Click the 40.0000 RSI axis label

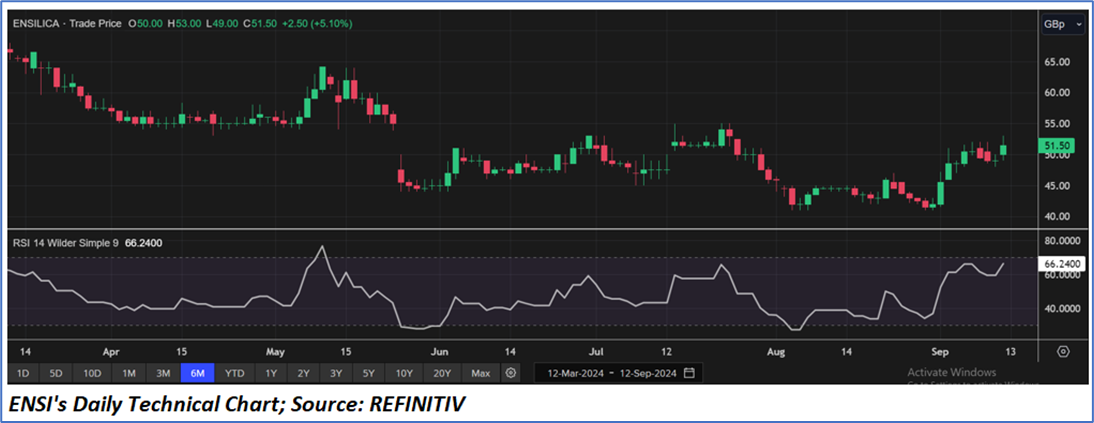[x=1061, y=309]
